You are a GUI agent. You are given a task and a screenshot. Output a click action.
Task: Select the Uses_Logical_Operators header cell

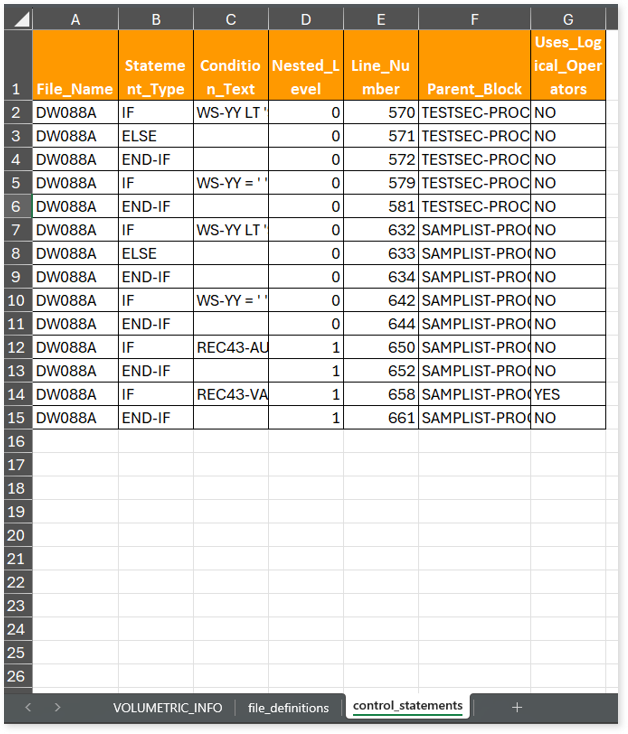pos(567,65)
